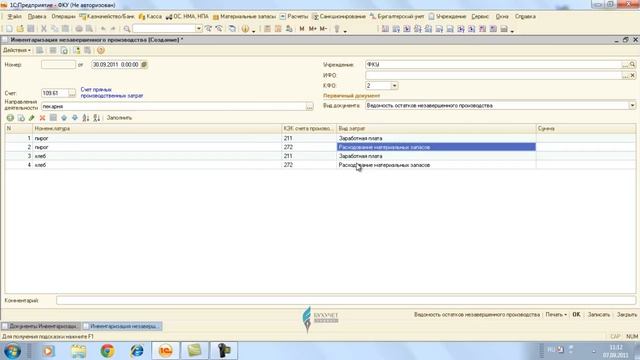Move row up with the up arrow icon
This screenshot has width=640, height=360.
pyautogui.click(x=64, y=118)
